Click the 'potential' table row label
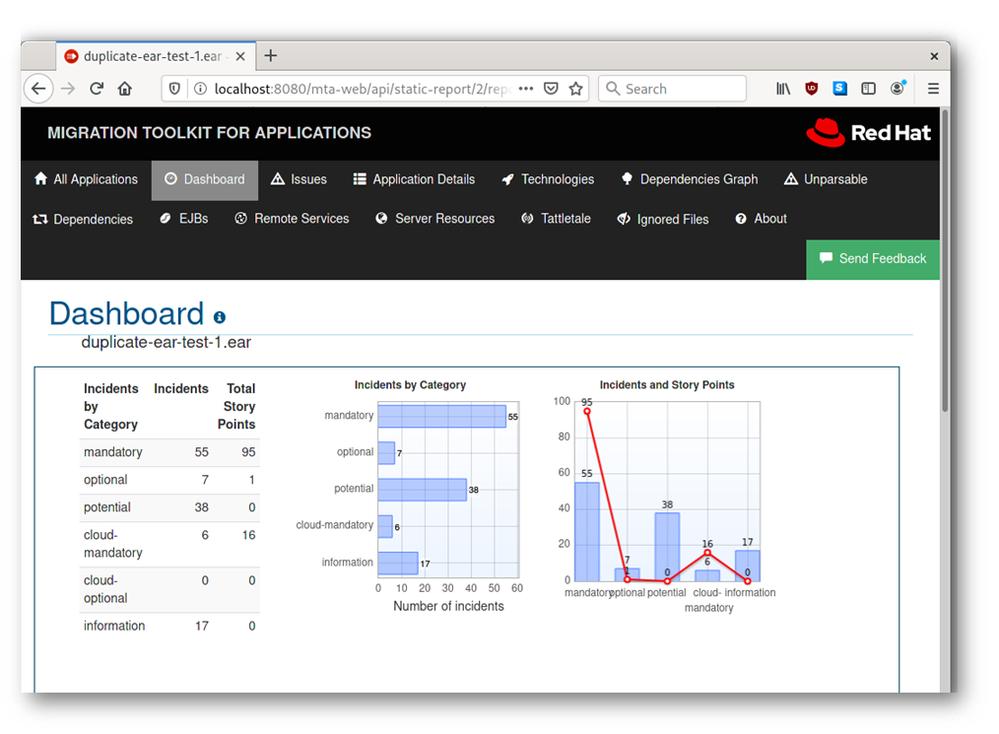The image size is (999, 734). pyautogui.click(x=107, y=508)
